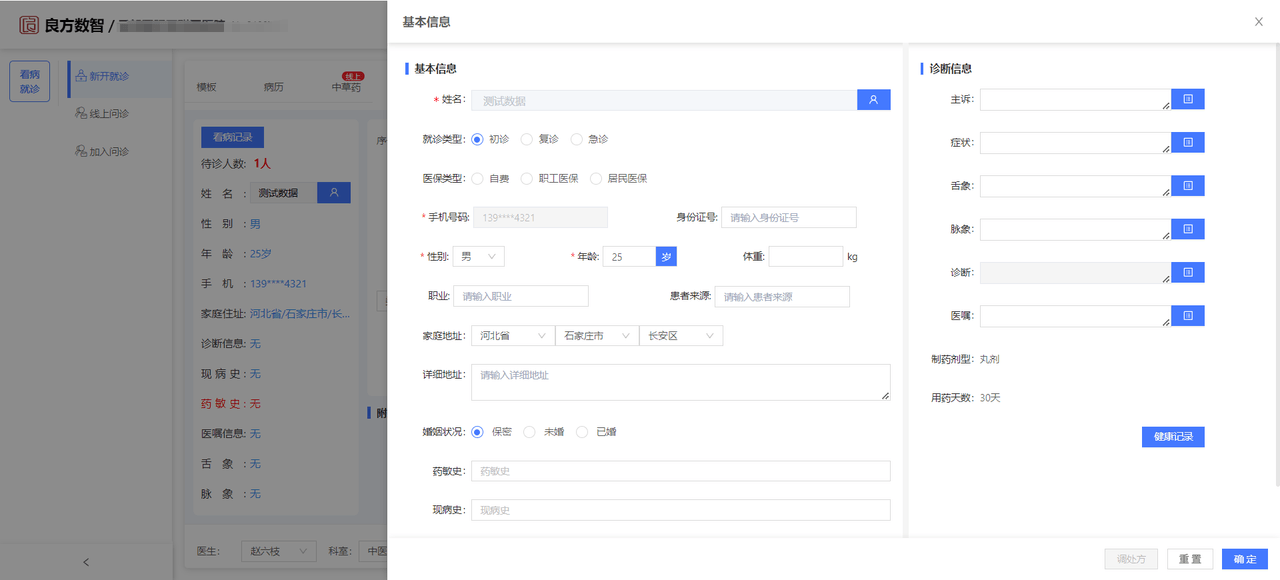Image resolution: width=1280 pixels, height=580 pixels.
Task: Switch to the 病历 tab
Action: [x=273, y=87]
